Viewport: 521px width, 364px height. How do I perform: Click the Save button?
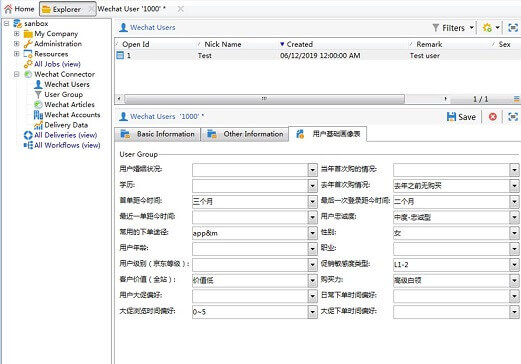(x=461, y=117)
